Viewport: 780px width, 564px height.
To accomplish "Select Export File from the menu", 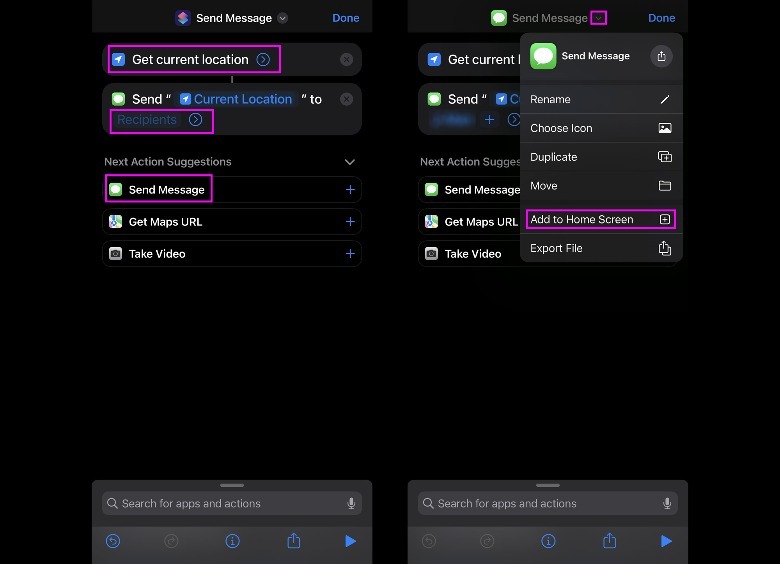I will point(601,248).
